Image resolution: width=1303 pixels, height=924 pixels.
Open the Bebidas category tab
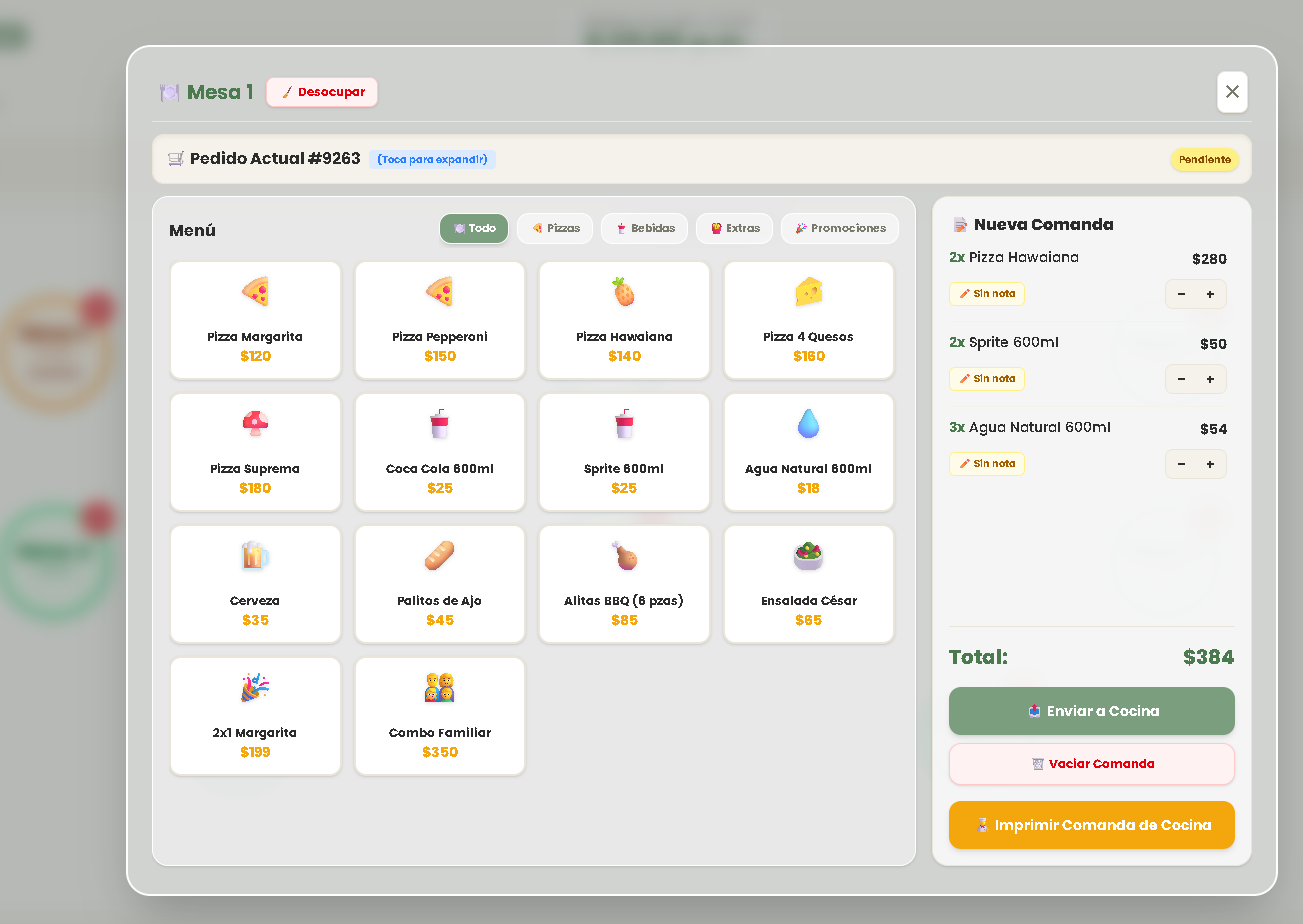tap(644, 228)
